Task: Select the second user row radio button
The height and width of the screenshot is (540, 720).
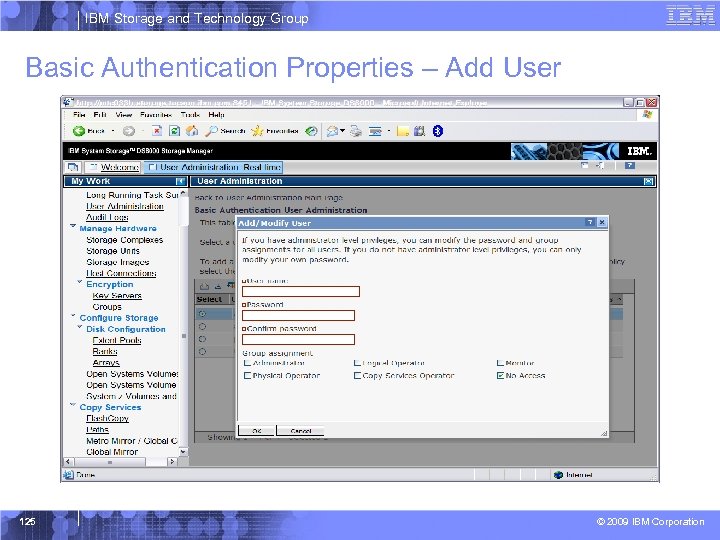Action: coord(202,326)
